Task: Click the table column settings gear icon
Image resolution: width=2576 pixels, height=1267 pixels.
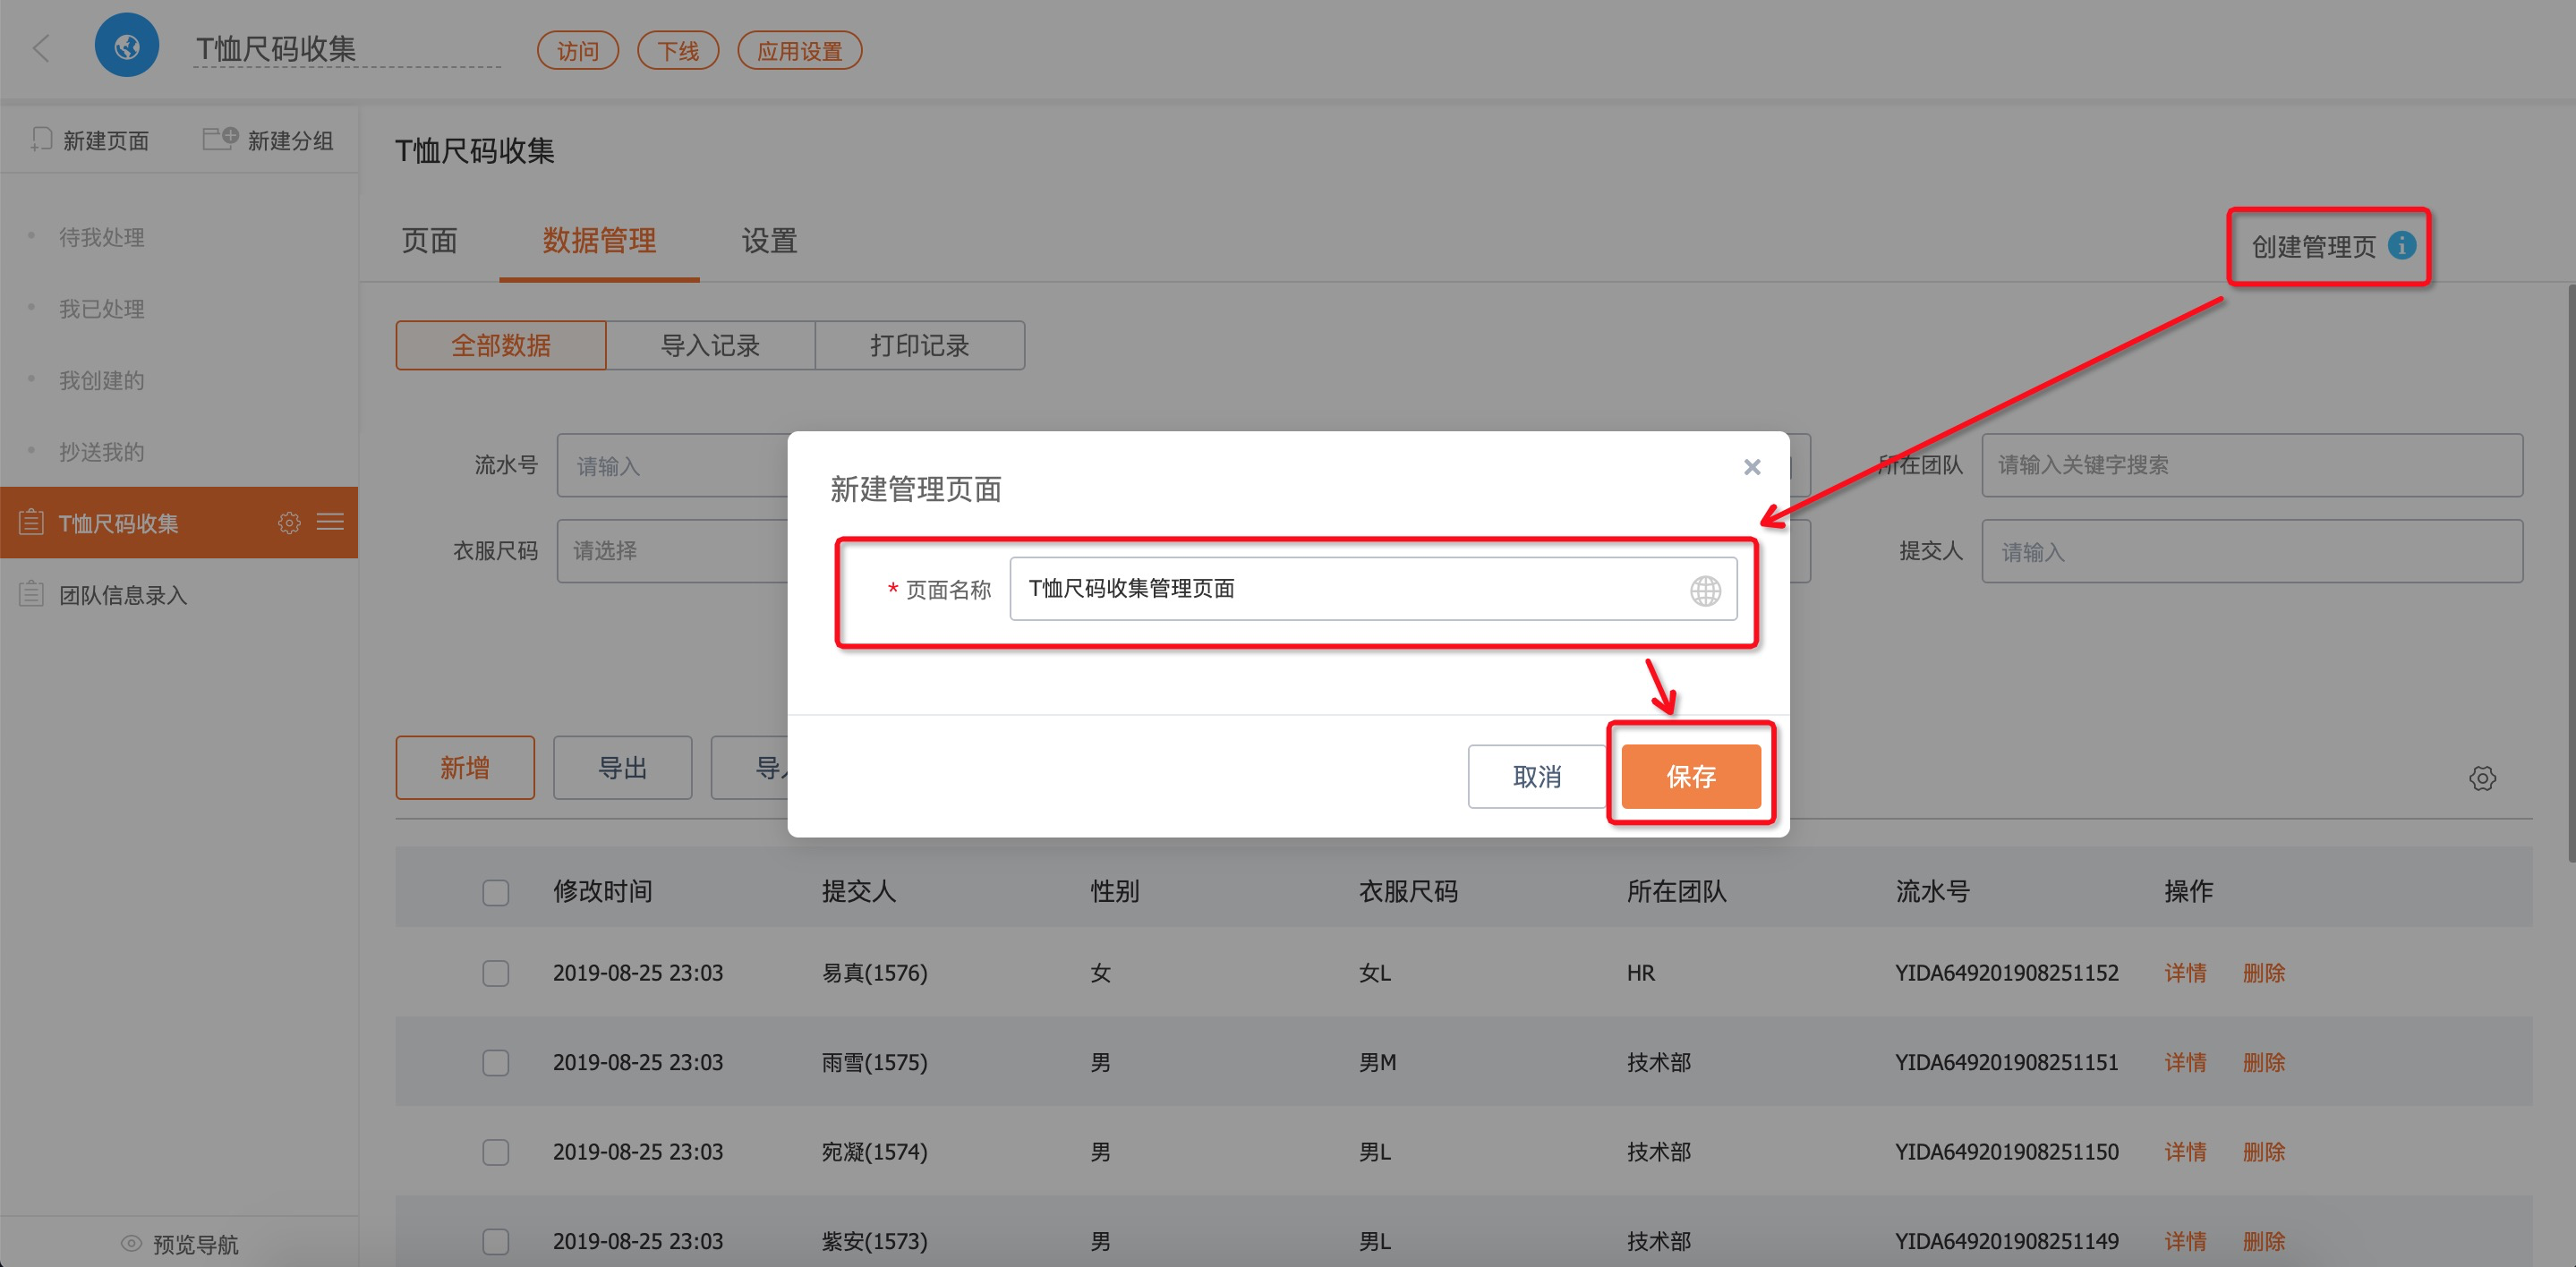Action: (2481, 778)
